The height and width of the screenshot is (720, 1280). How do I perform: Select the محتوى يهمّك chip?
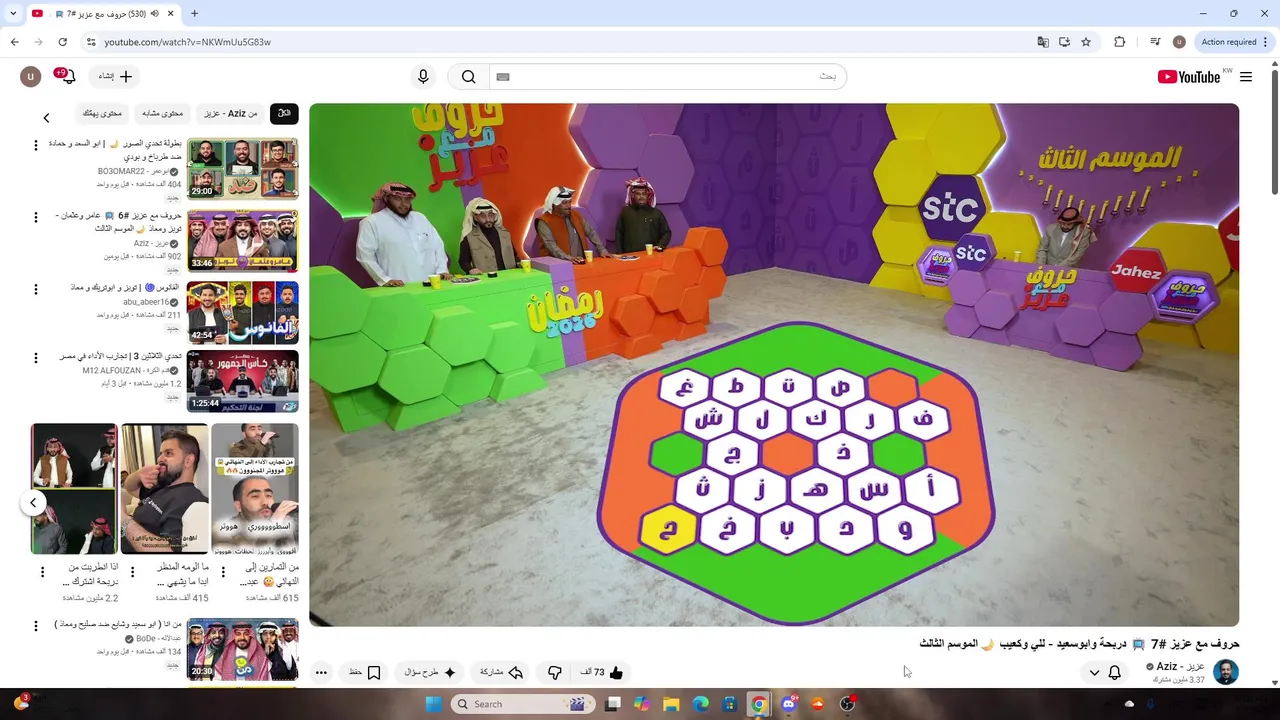click(x=102, y=113)
